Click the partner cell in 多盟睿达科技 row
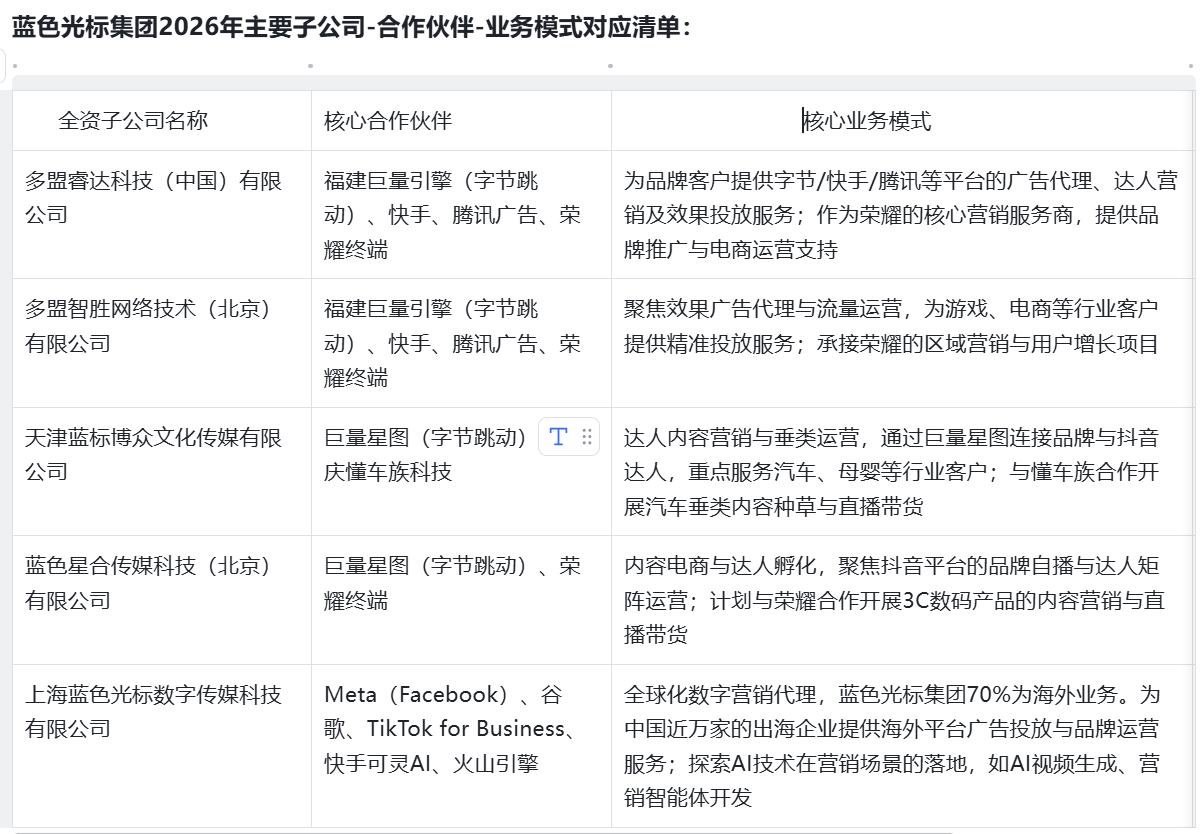1200x834 pixels. 461,214
